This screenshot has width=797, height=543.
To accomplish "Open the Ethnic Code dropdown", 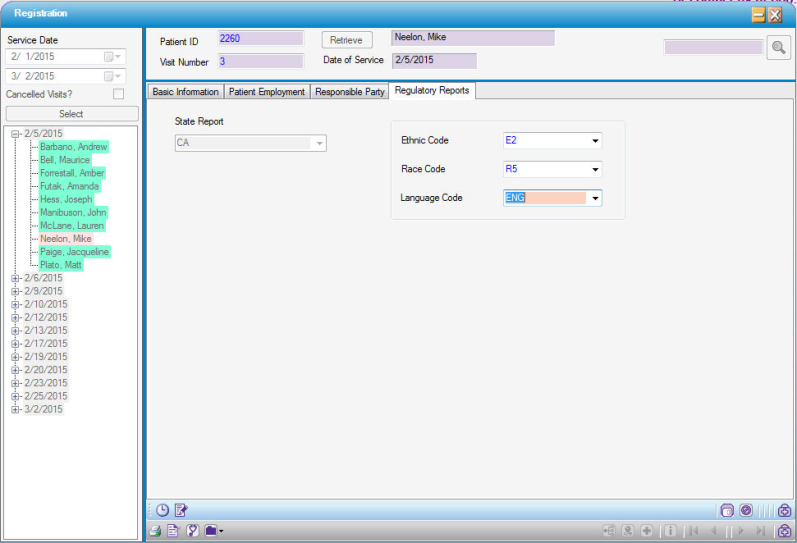I will (x=595, y=141).
